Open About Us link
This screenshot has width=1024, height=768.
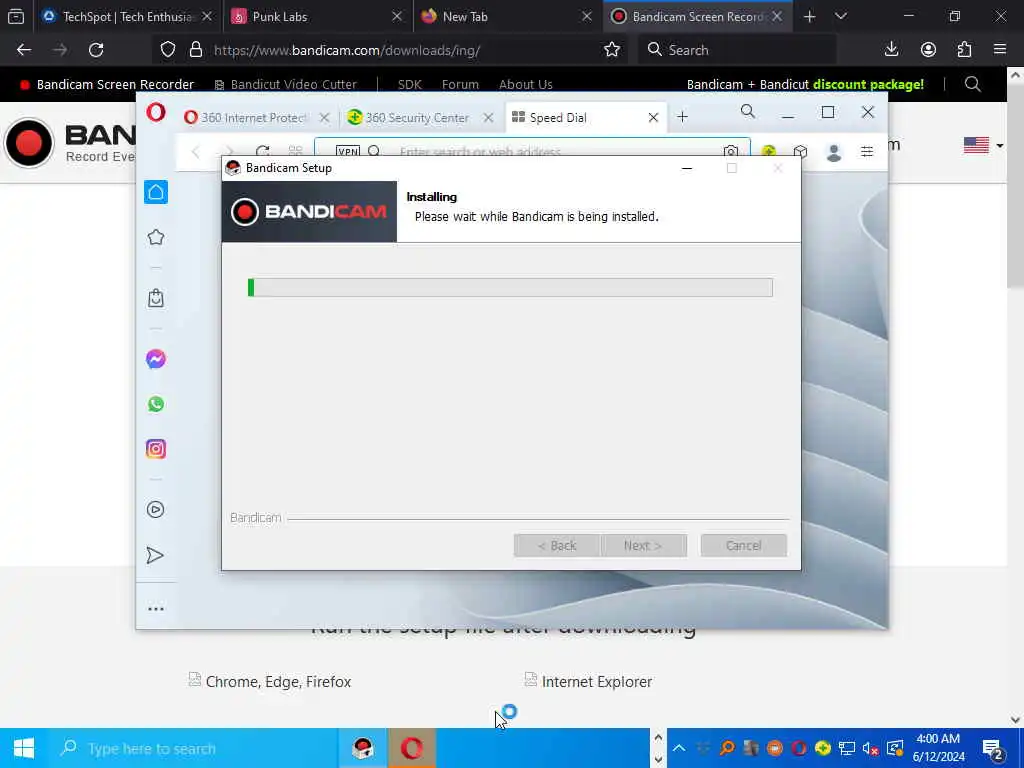pyautogui.click(x=525, y=84)
